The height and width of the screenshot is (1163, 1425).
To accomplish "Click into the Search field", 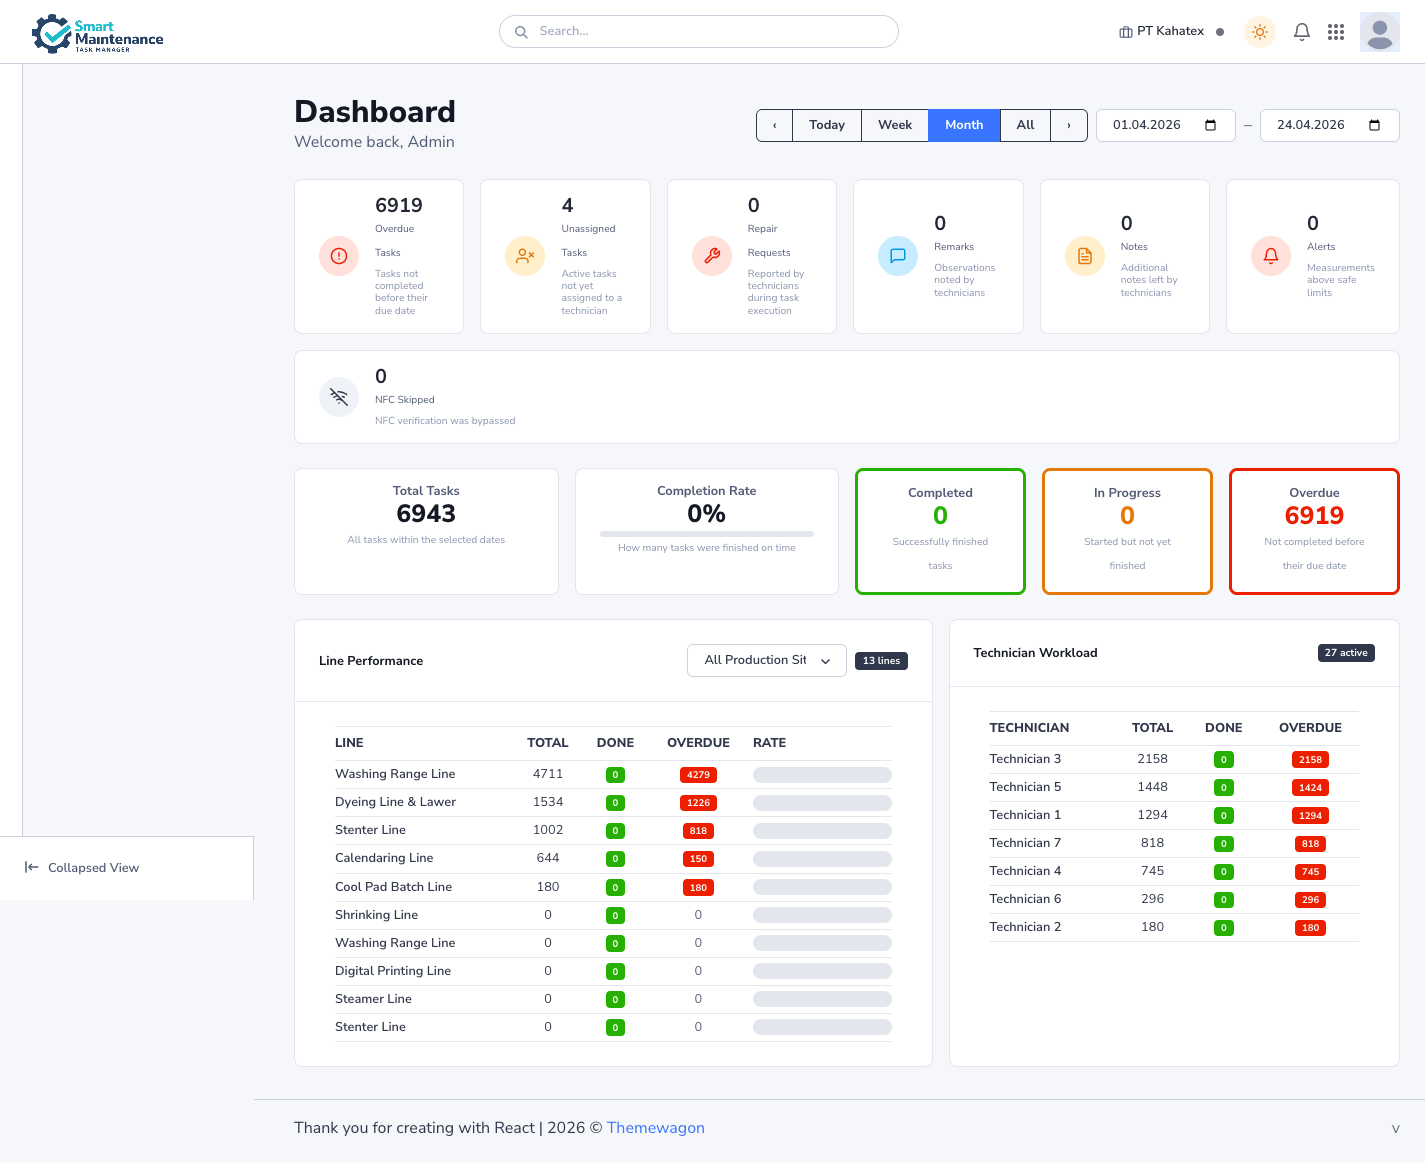I will [698, 32].
